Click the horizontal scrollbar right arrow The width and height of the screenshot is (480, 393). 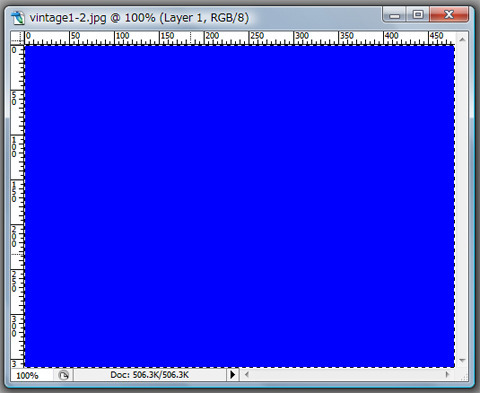click(448, 374)
